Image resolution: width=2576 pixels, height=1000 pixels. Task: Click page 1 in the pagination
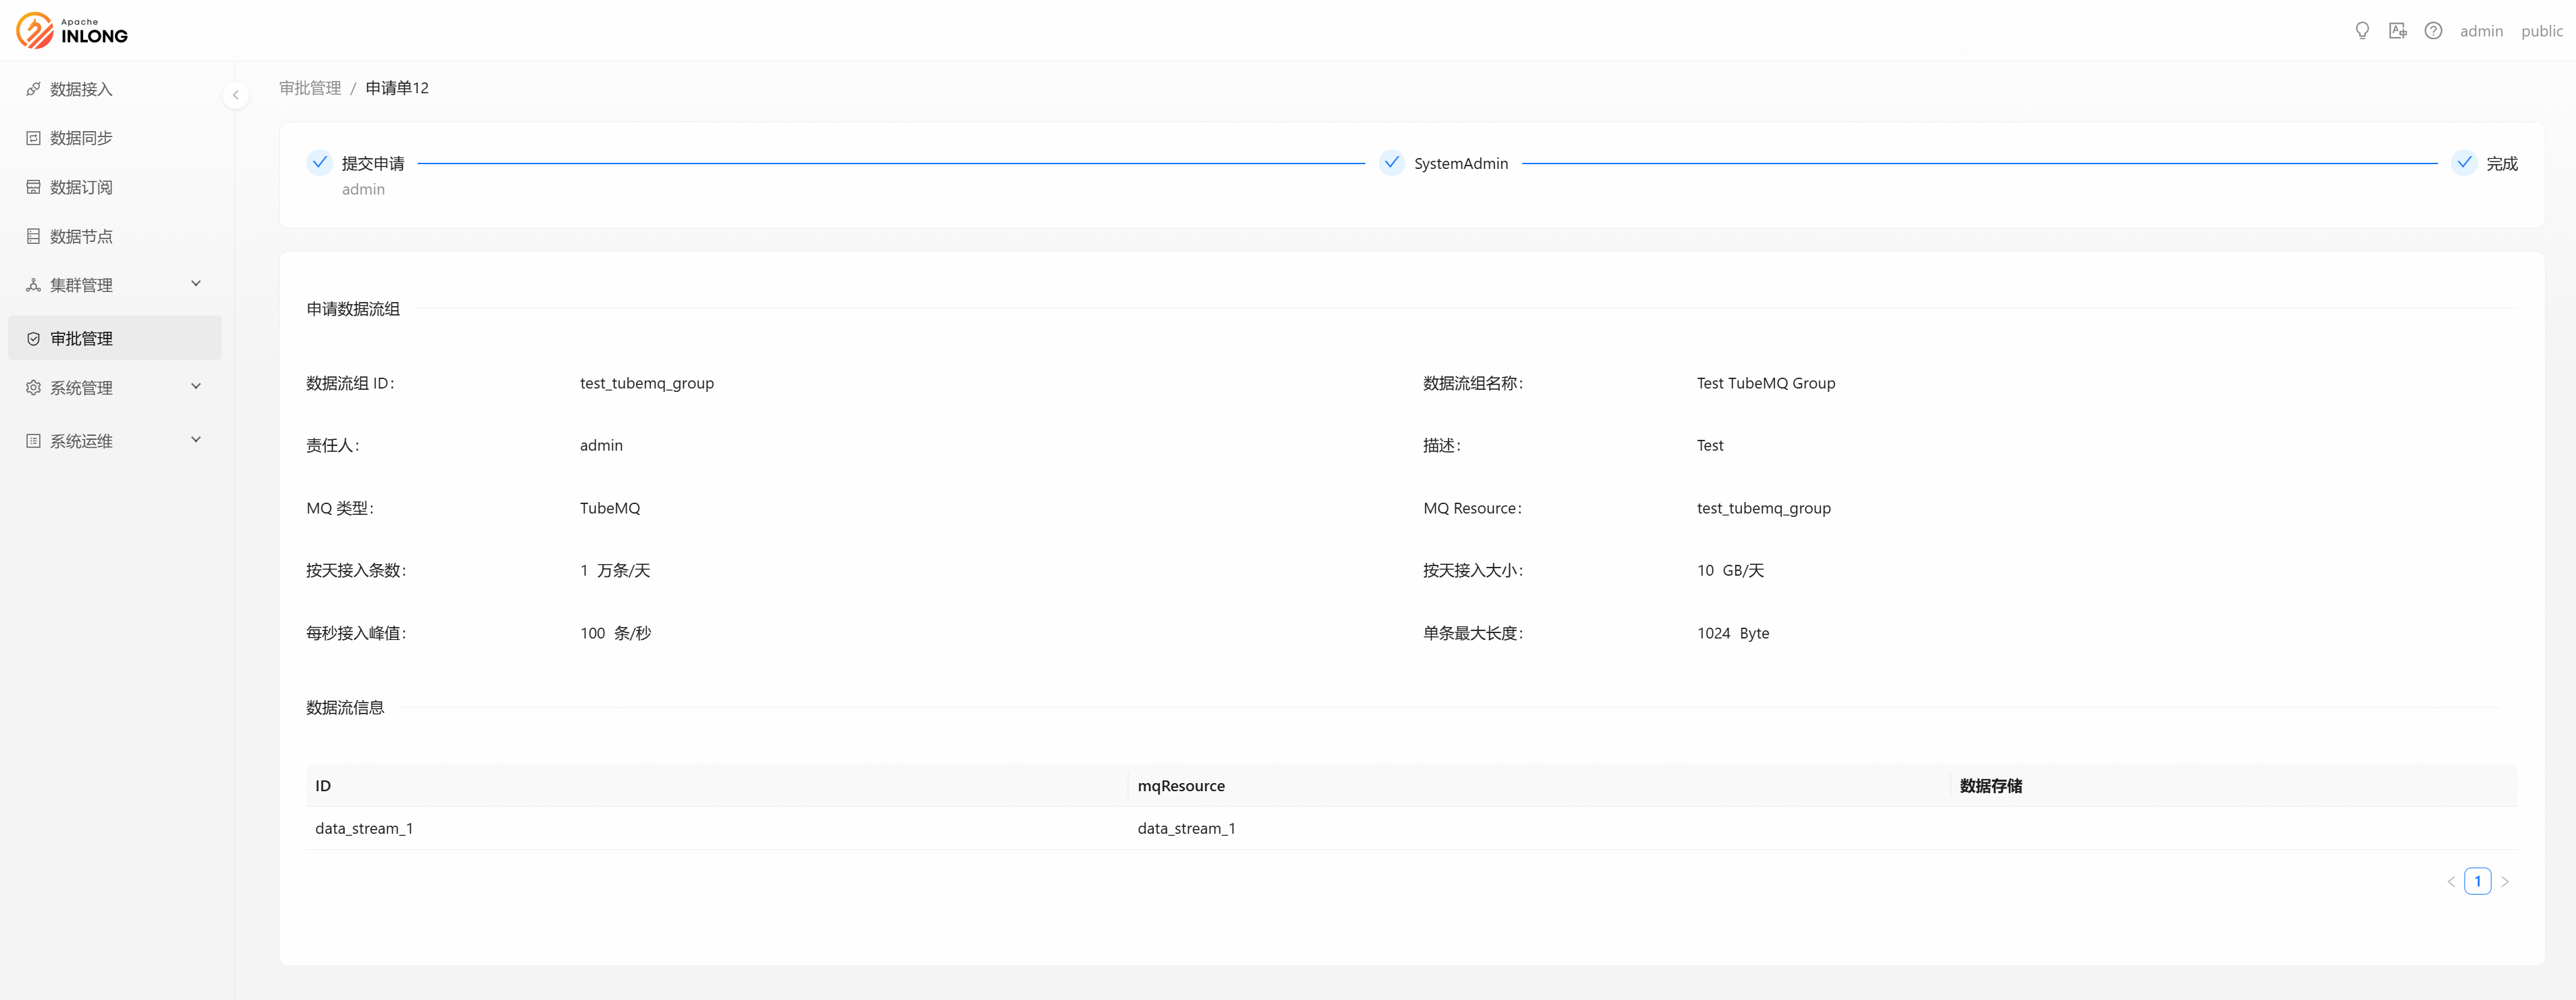pos(2477,881)
